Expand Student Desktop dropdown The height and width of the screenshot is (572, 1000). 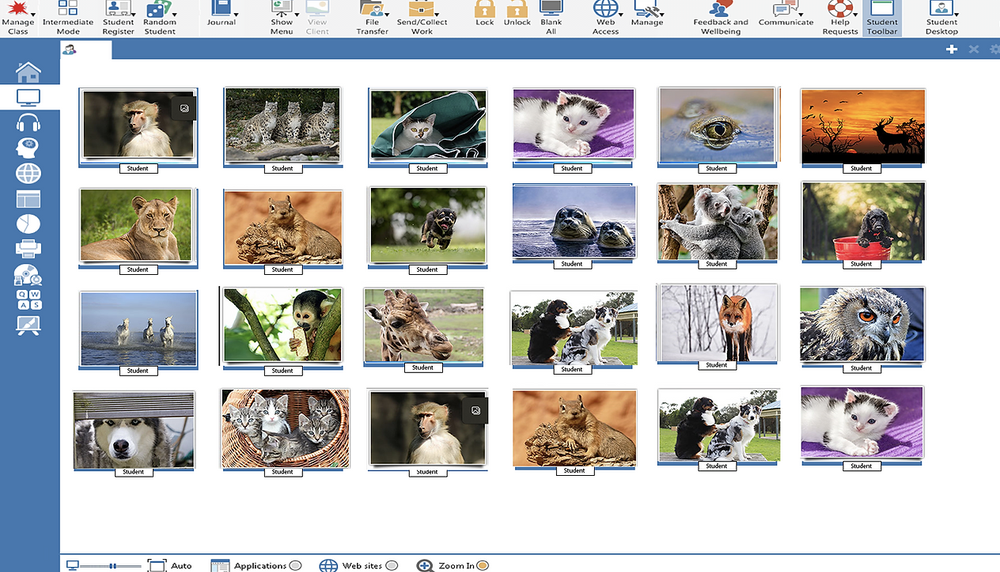pyautogui.click(x=957, y=14)
